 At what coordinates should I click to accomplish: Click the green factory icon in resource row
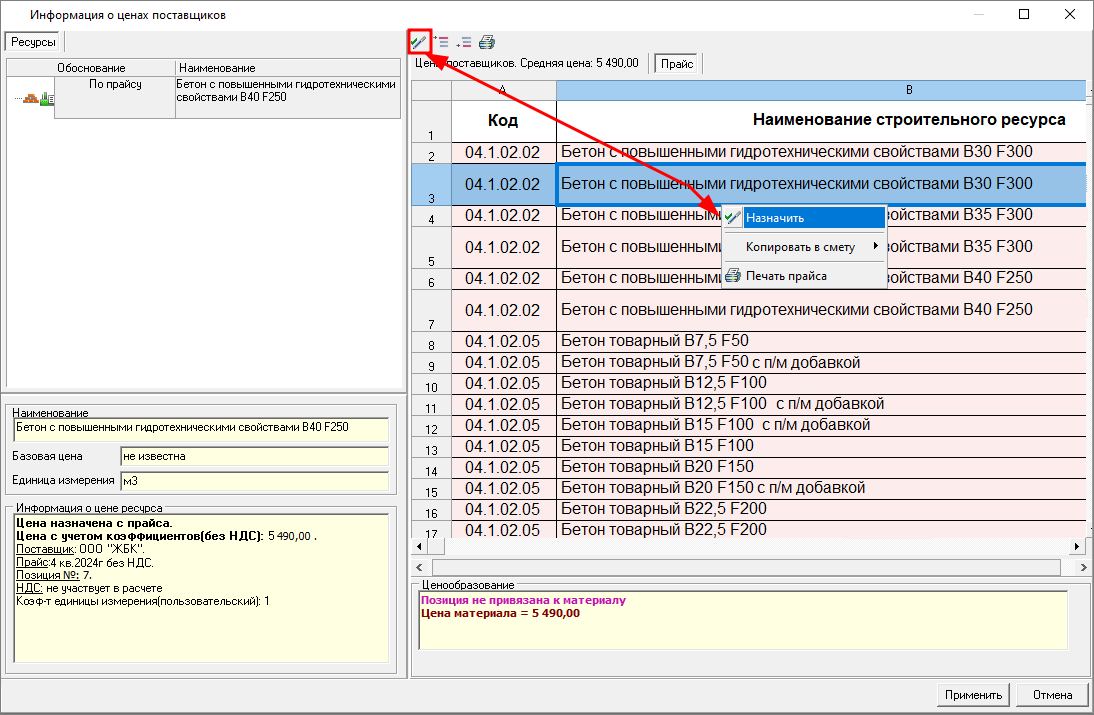(x=46, y=99)
